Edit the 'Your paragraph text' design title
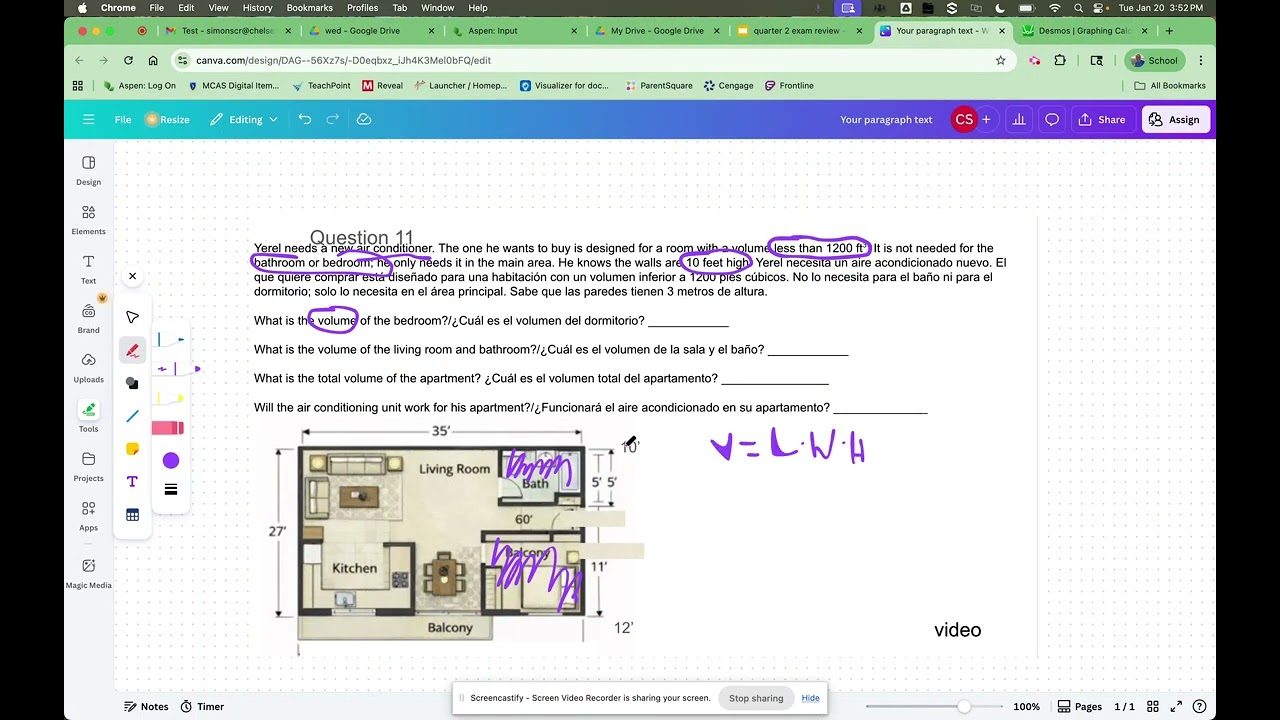The image size is (1280, 720). click(886, 119)
